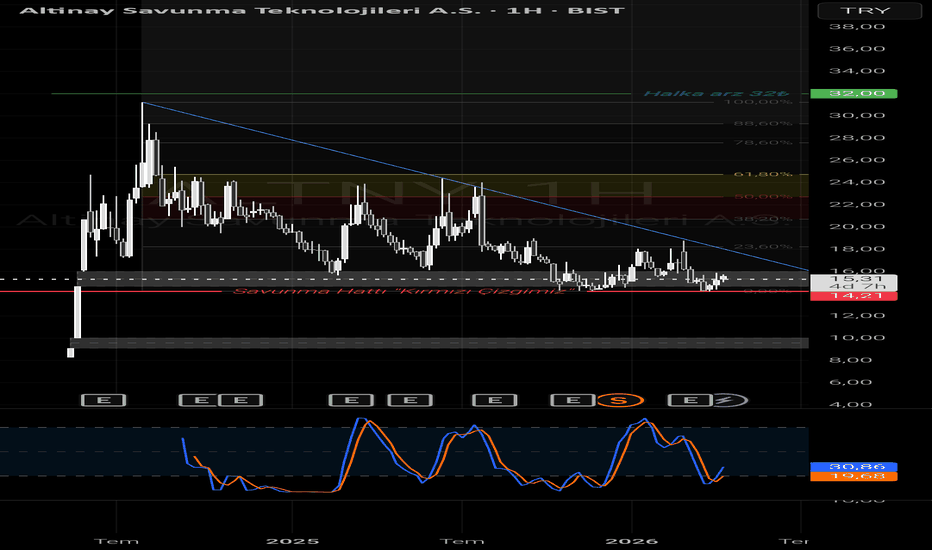Image resolution: width=932 pixels, height=550 pixels.
Task: Click the leftmost E earnings marker
Action: 103,400
